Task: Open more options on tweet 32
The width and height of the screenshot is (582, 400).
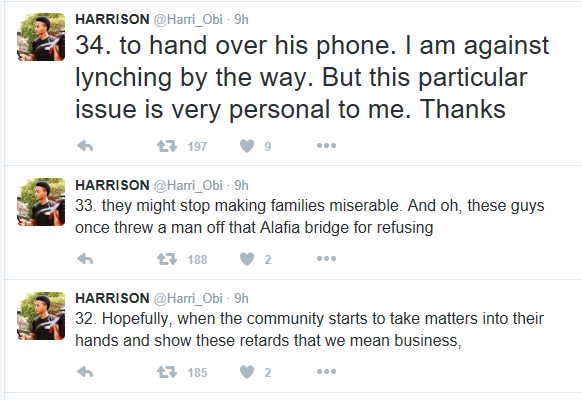Action: click(326, 371)
